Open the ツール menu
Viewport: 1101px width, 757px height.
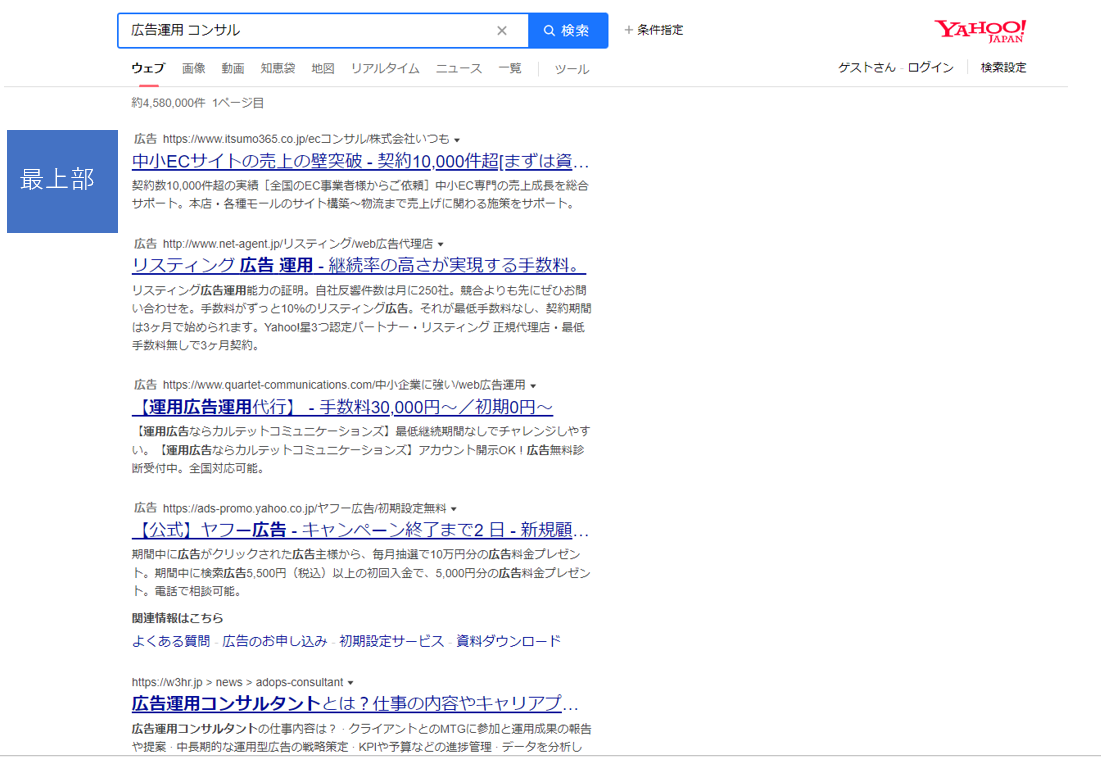(572, 69)
